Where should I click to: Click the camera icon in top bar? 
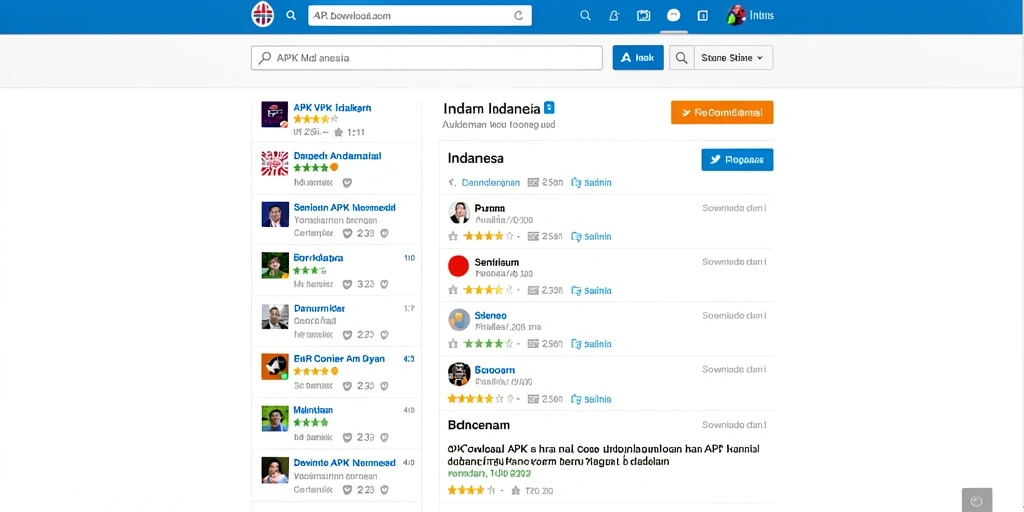pos(643,16)
